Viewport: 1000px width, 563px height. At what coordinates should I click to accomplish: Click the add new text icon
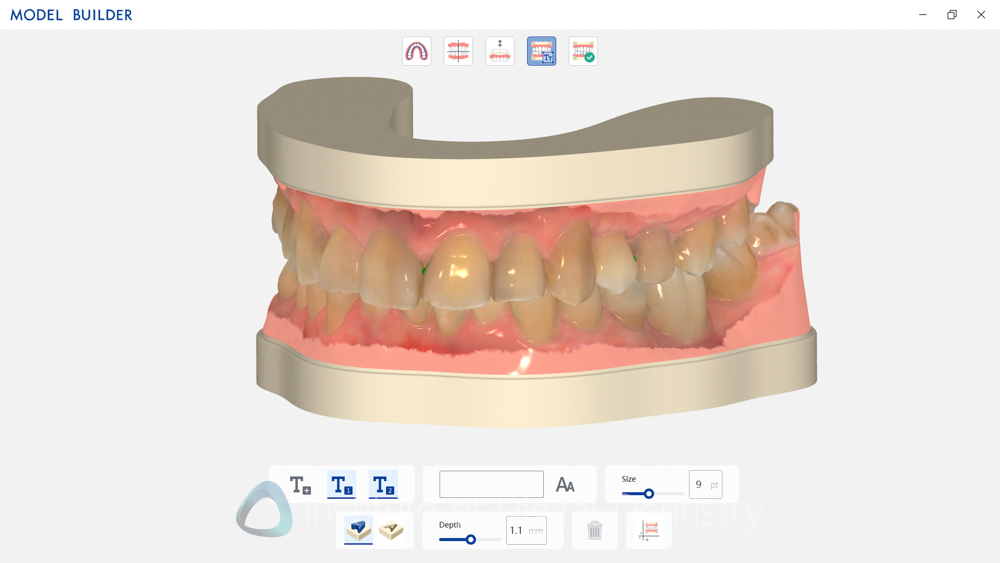300,485
